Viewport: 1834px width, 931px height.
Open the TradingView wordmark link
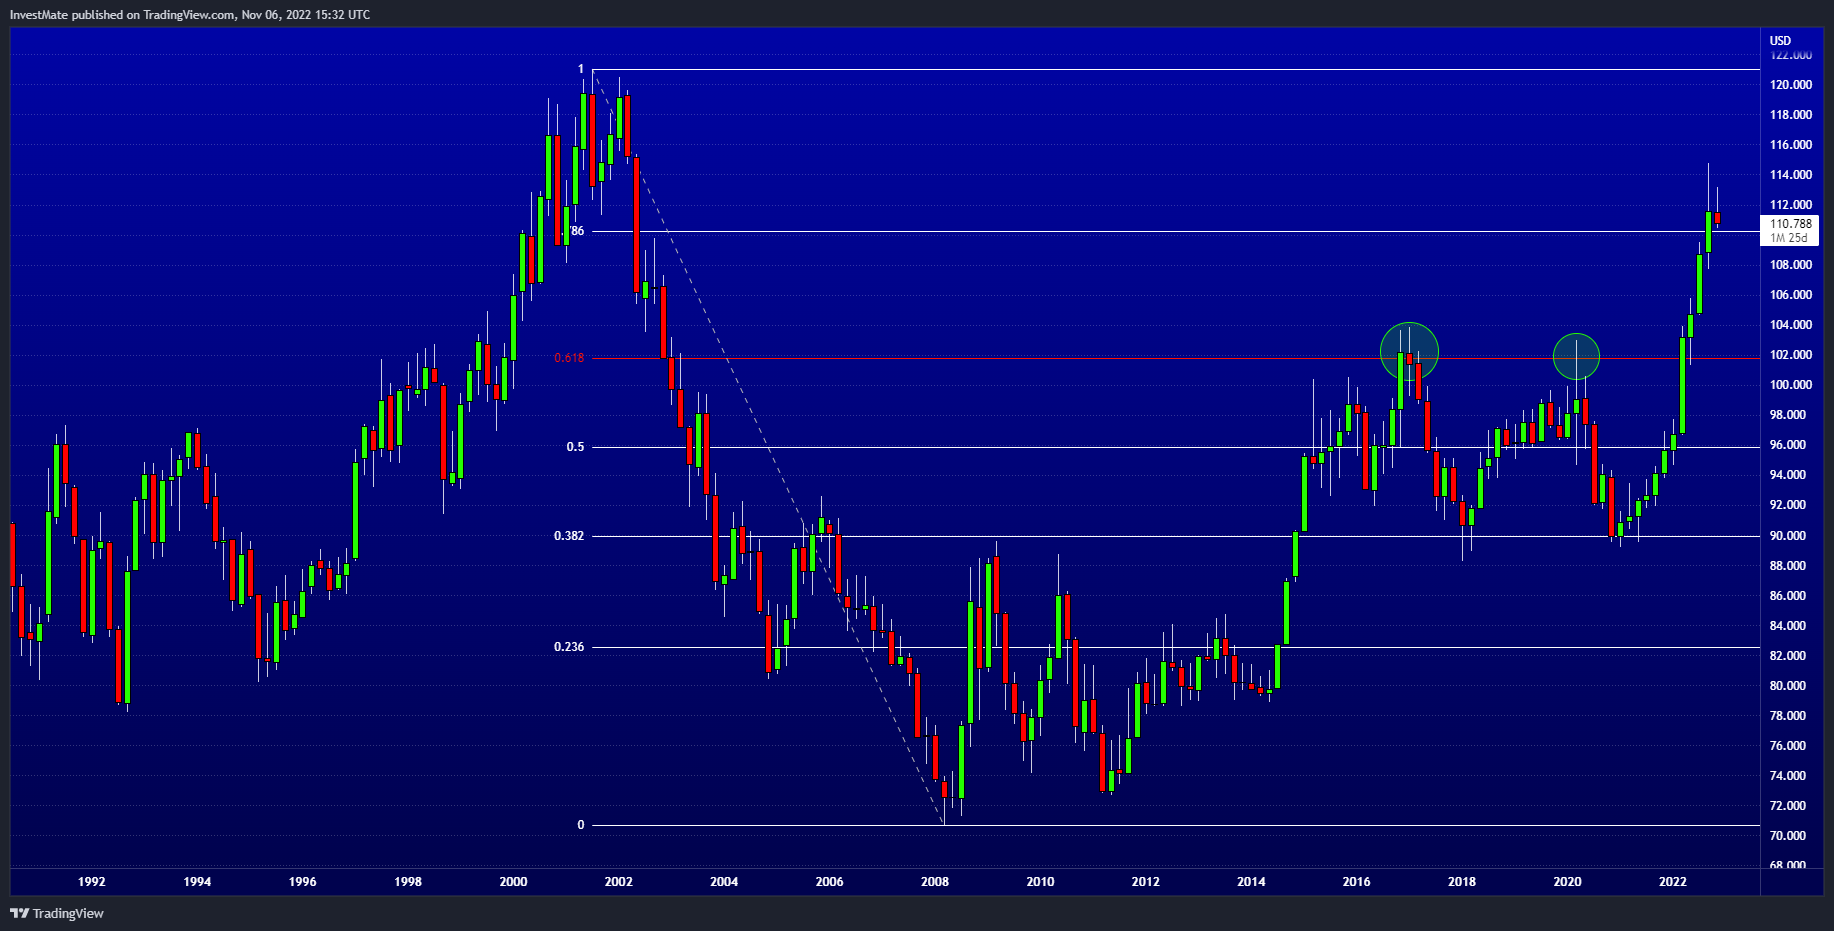[x=68, y=913]
